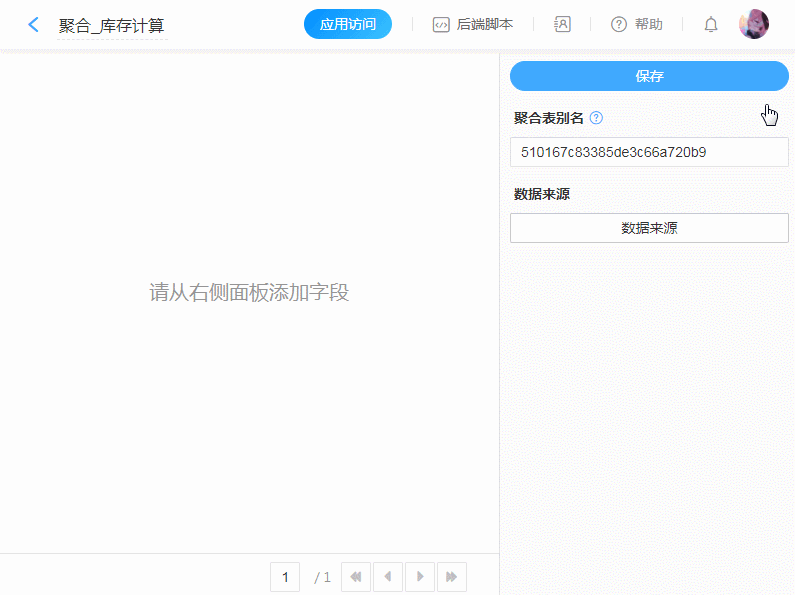Go to the previous page
795x595 pixels.
tap(388, 577)
